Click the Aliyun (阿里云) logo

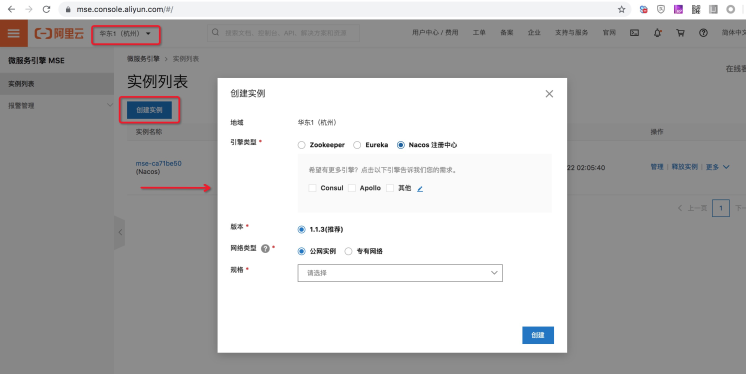pos(59,33)
